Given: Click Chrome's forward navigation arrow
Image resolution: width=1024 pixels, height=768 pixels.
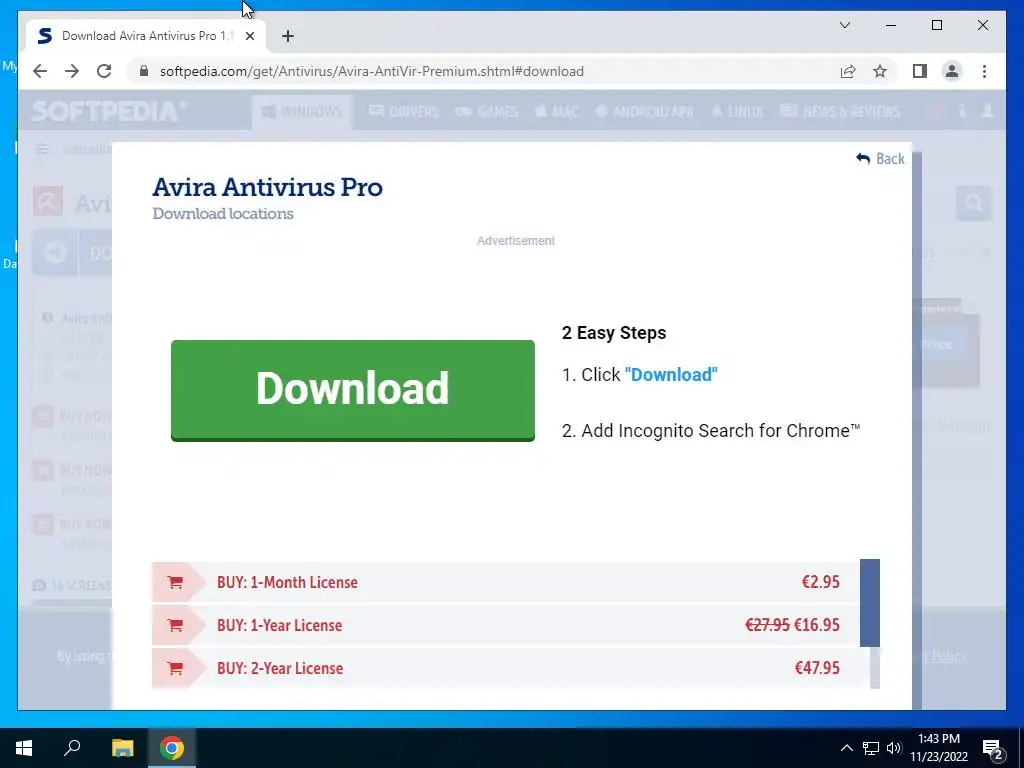Looking at the screenshot, I should pyautogui.click(x=72, y=71).
